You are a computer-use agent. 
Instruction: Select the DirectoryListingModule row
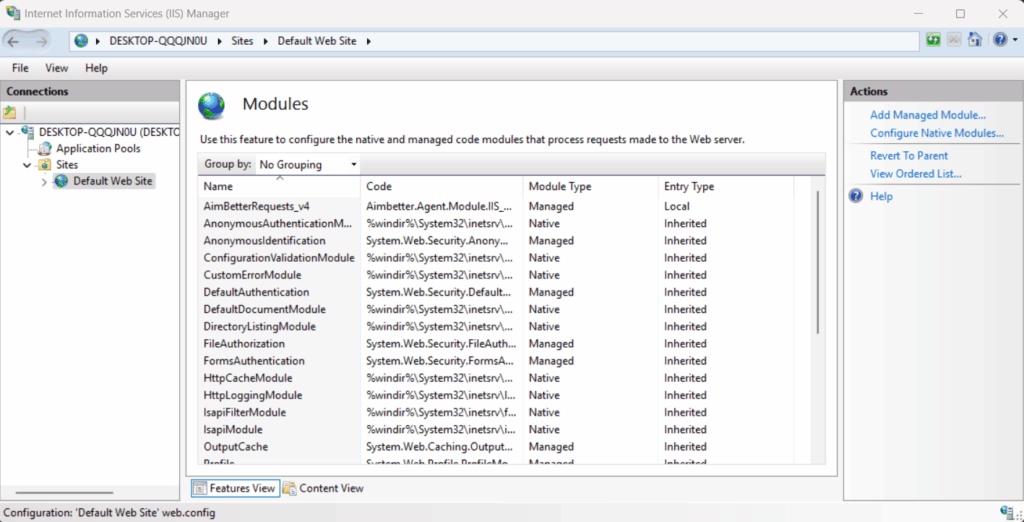[x=495, y=327]
